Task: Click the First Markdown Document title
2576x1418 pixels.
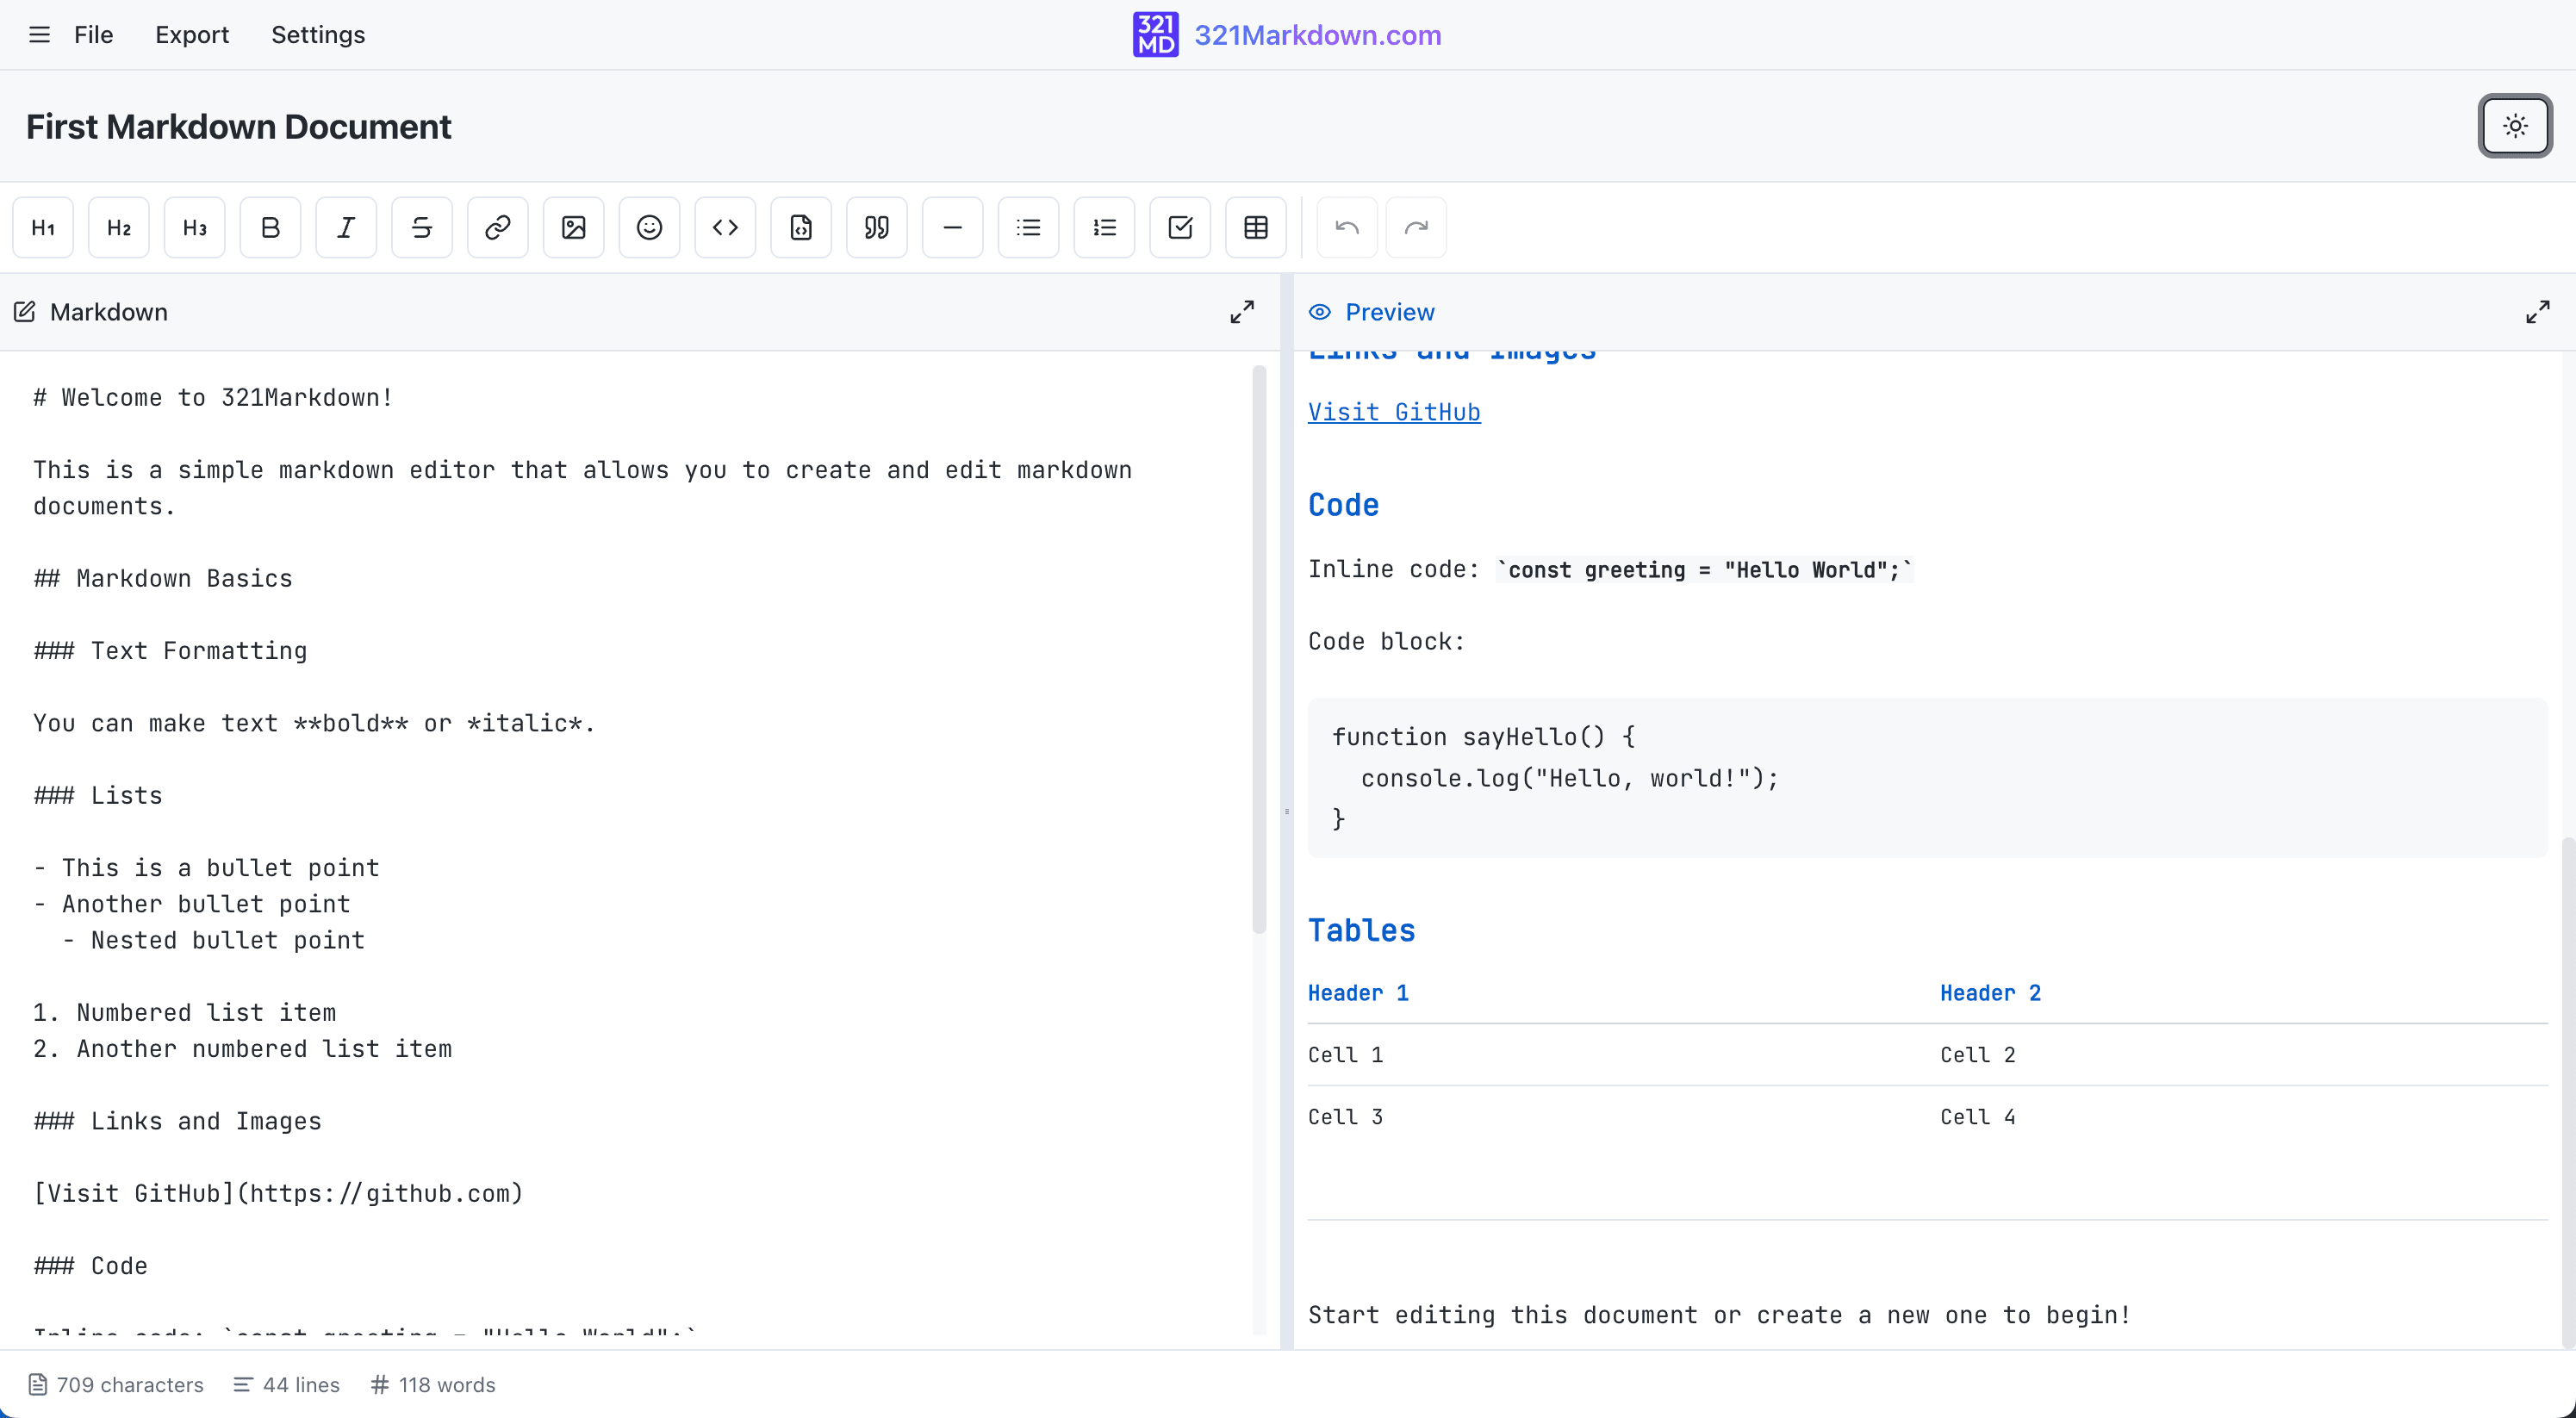Action: click(x=238, y=127)
